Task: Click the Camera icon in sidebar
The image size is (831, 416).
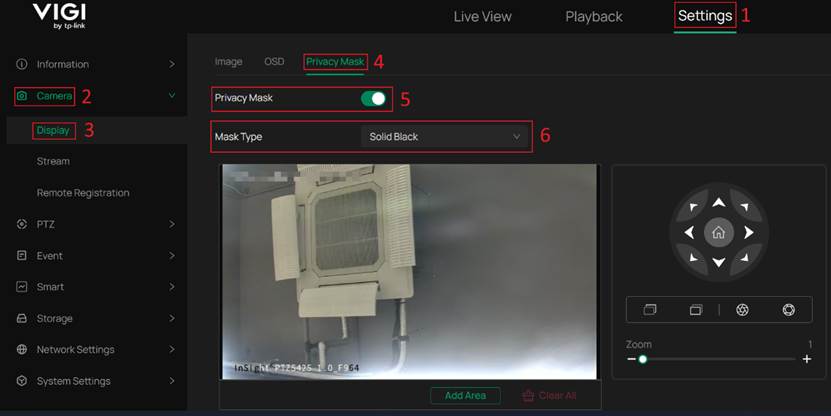Action: pyautogui.click(x=22, y=96)
